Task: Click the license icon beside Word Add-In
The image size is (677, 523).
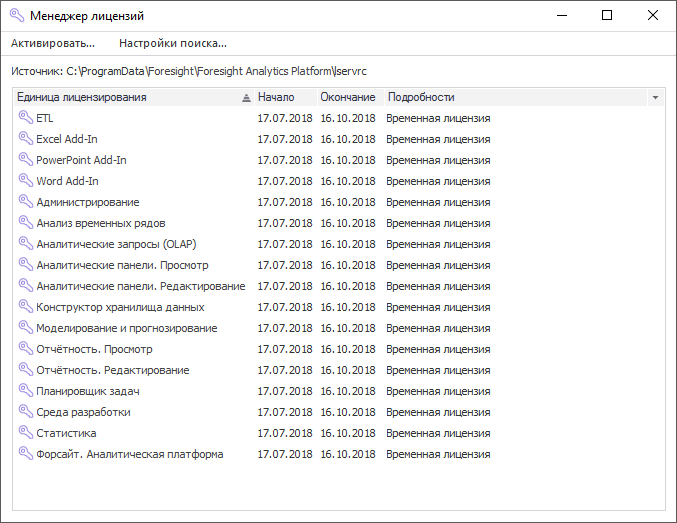Action: pos(25,181)
